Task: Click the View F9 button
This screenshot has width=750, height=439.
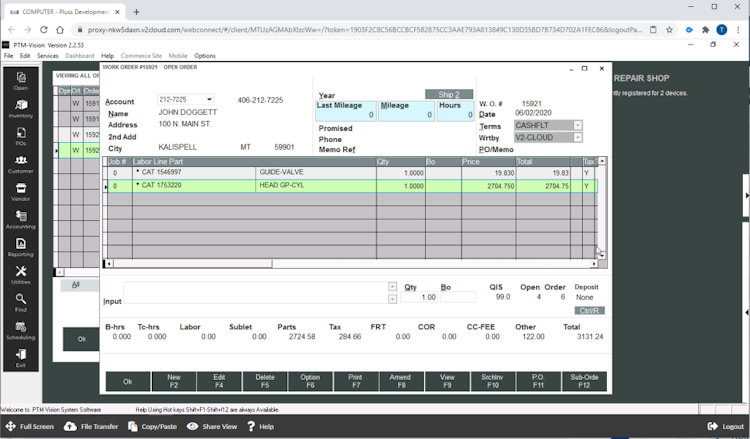Action: pos(447,382)
